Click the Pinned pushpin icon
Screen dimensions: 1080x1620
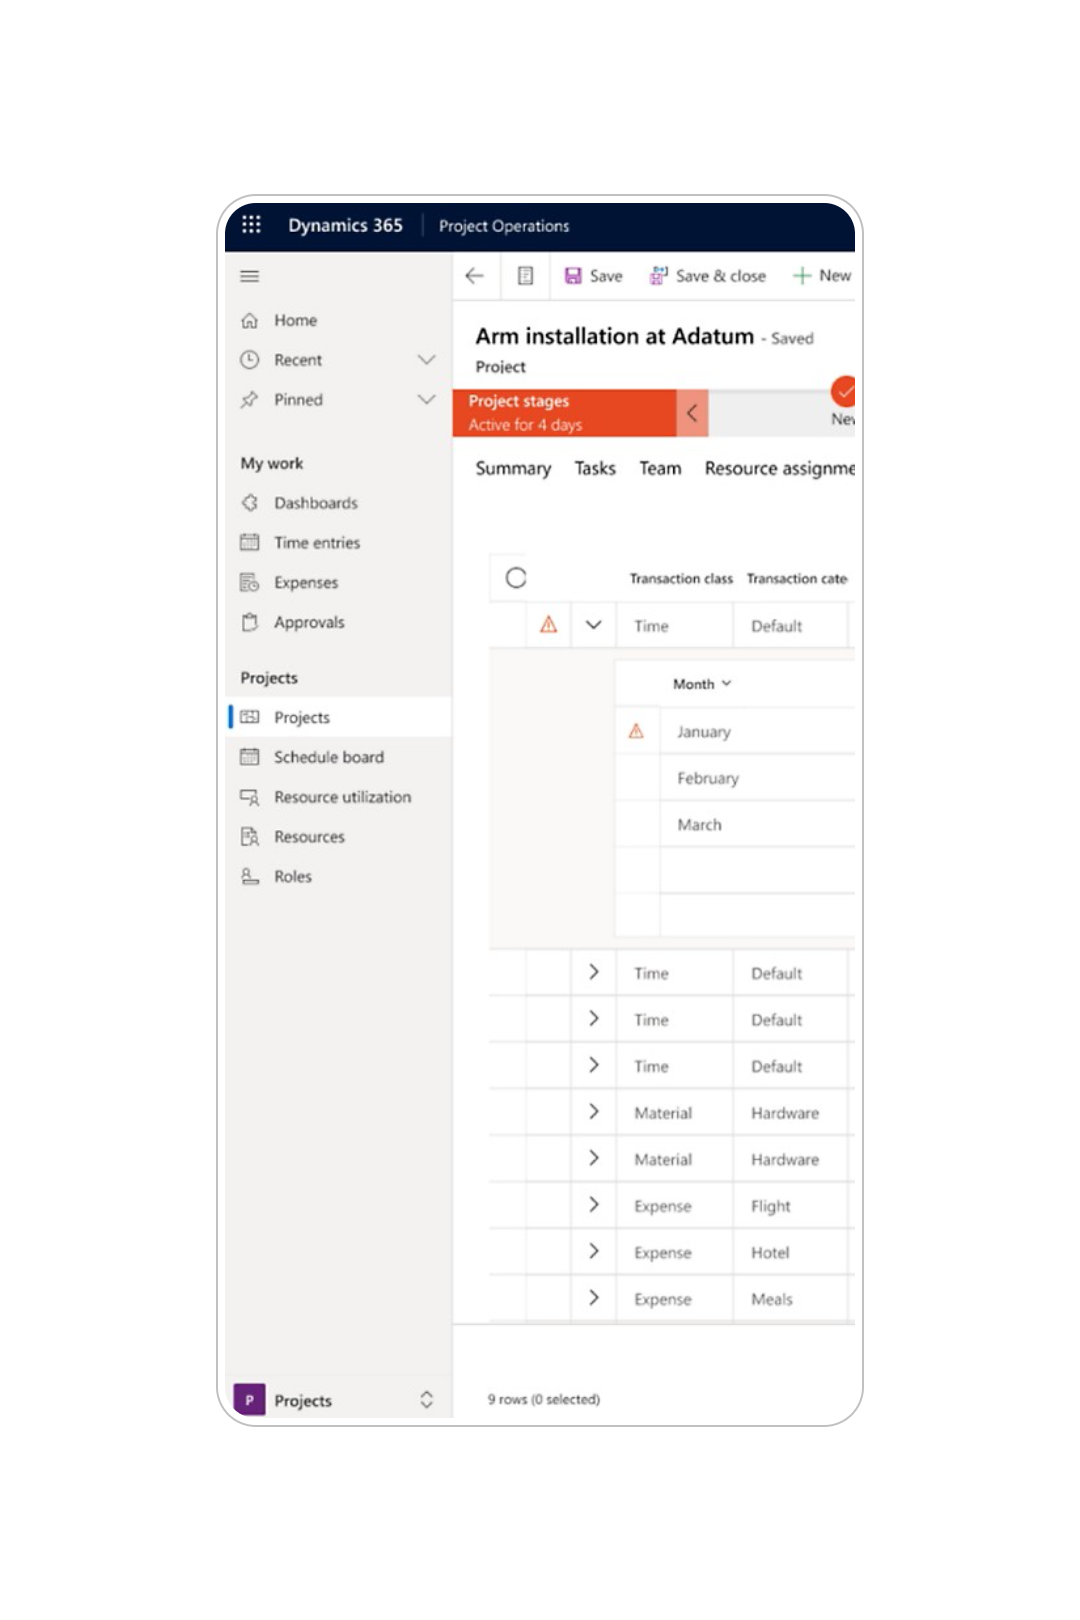coord(250,400)
